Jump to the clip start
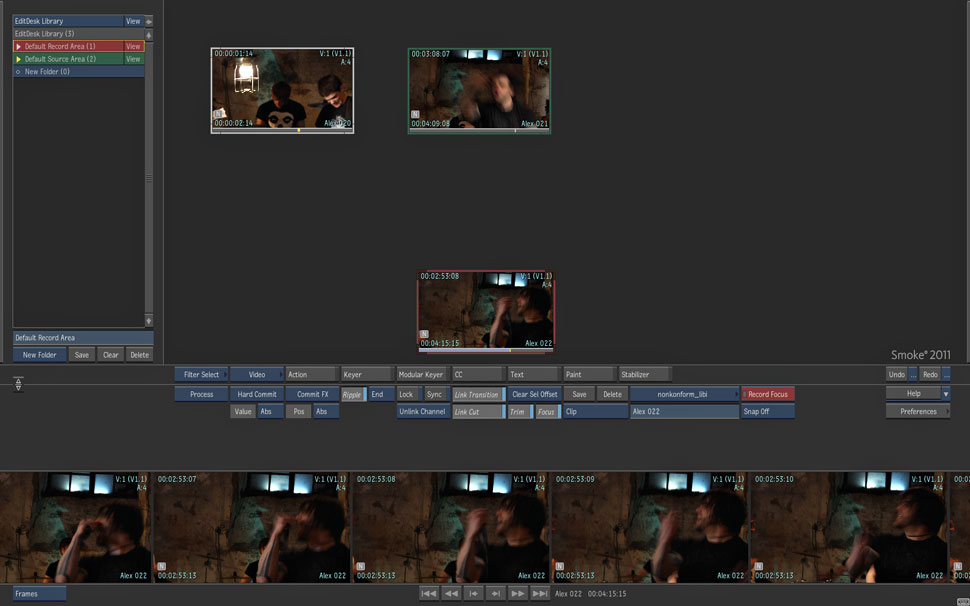Screen dimensions: 970x606 (x=428, y=593)
